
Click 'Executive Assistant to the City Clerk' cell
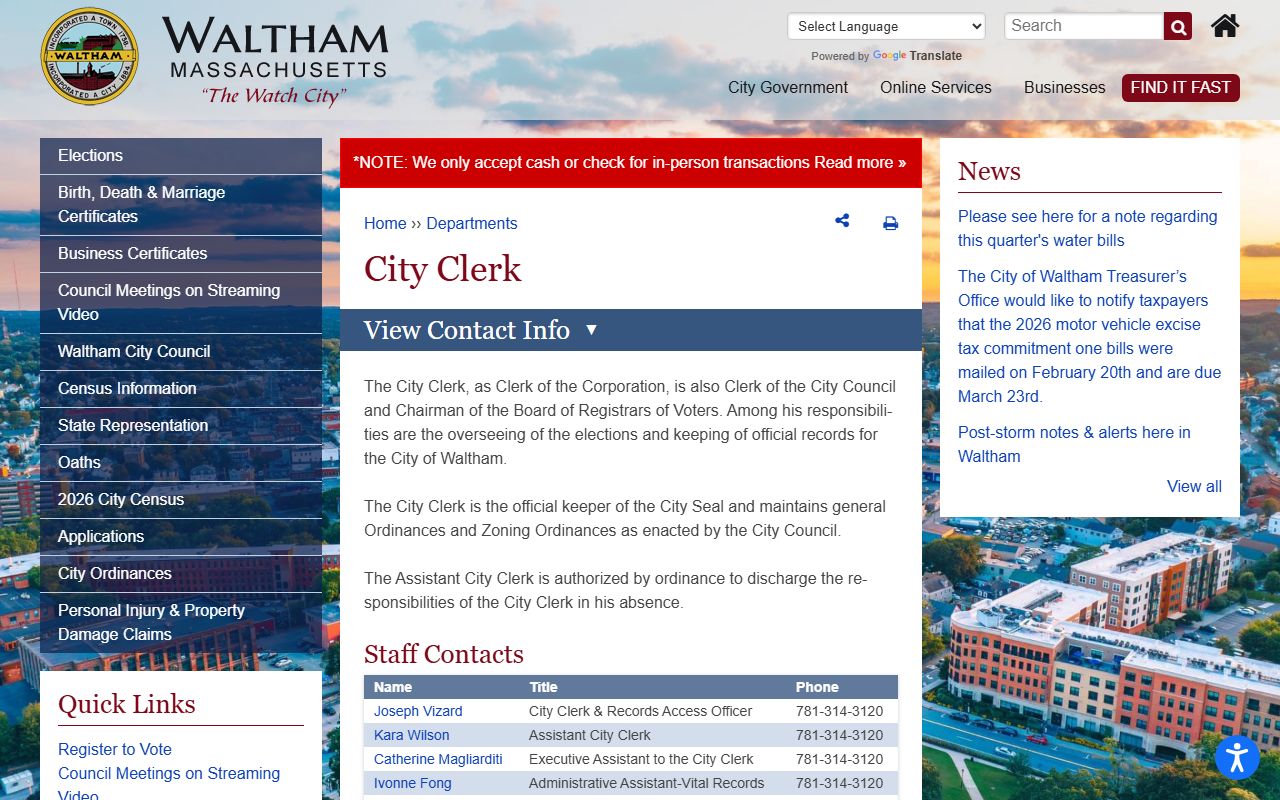[x=641, y=759]
